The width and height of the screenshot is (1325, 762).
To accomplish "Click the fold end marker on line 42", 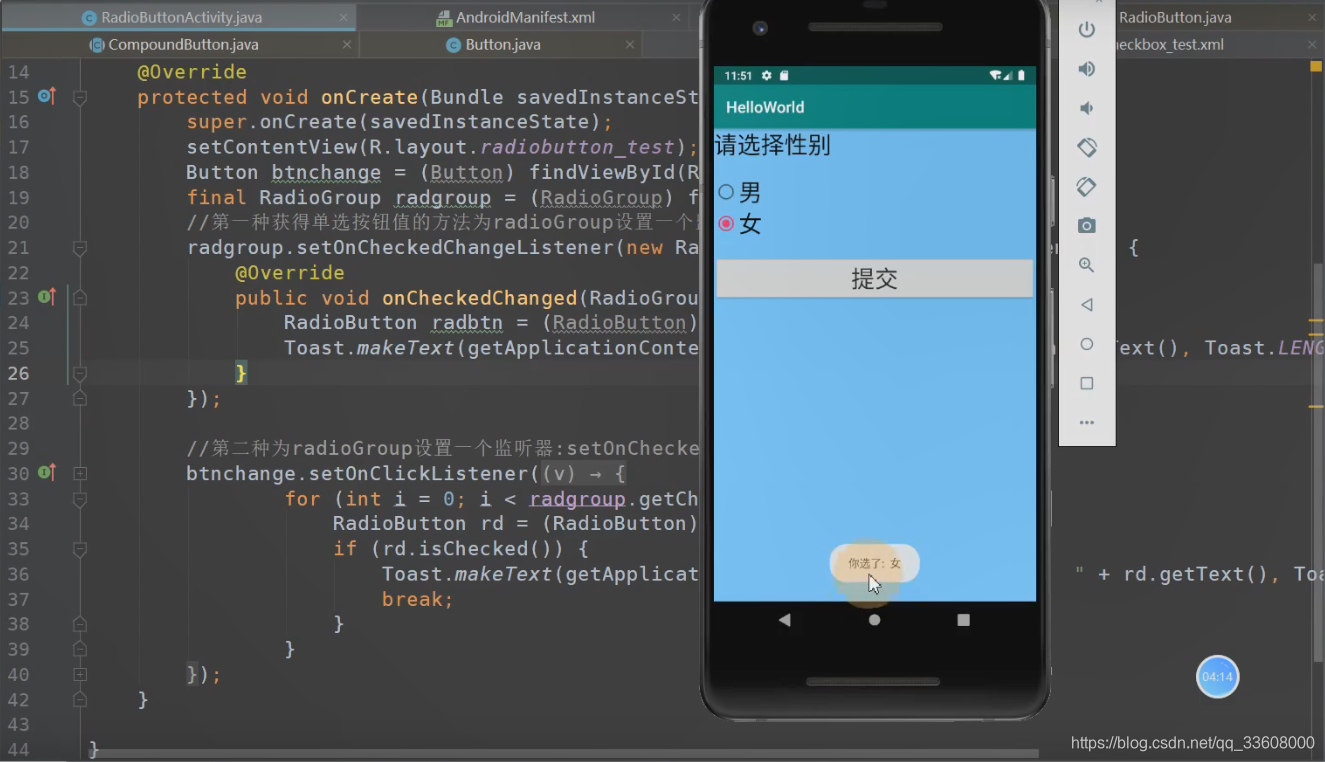I will [x=80, y=699].
